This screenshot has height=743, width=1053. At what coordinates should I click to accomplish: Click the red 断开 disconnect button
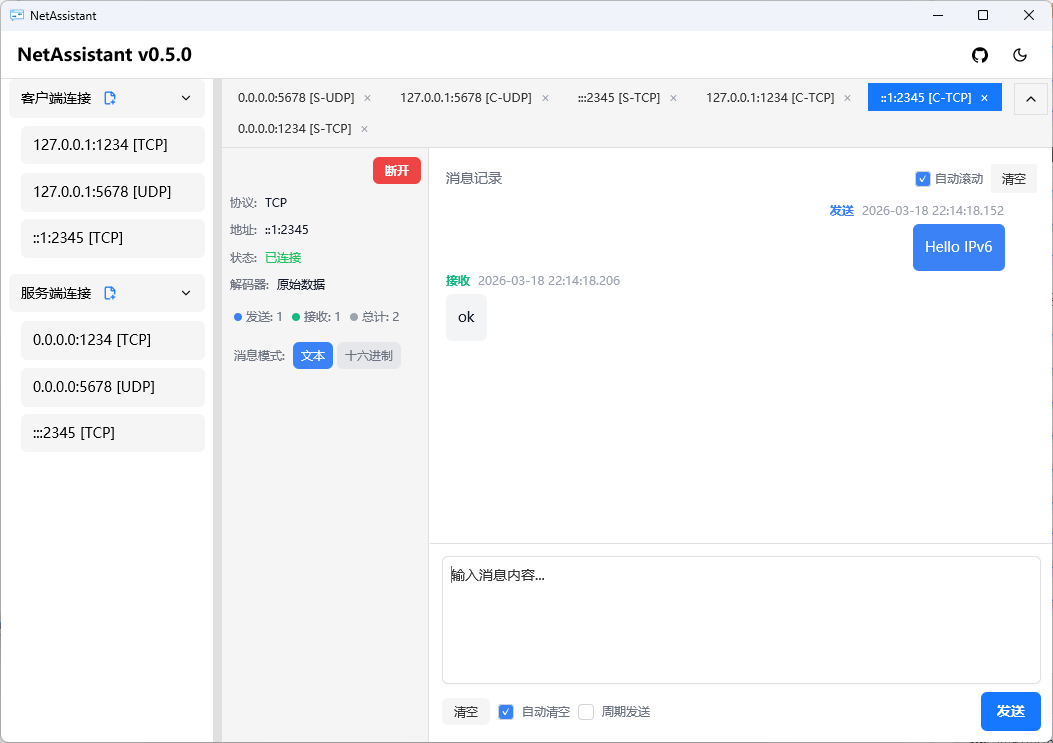click(396, 170)
